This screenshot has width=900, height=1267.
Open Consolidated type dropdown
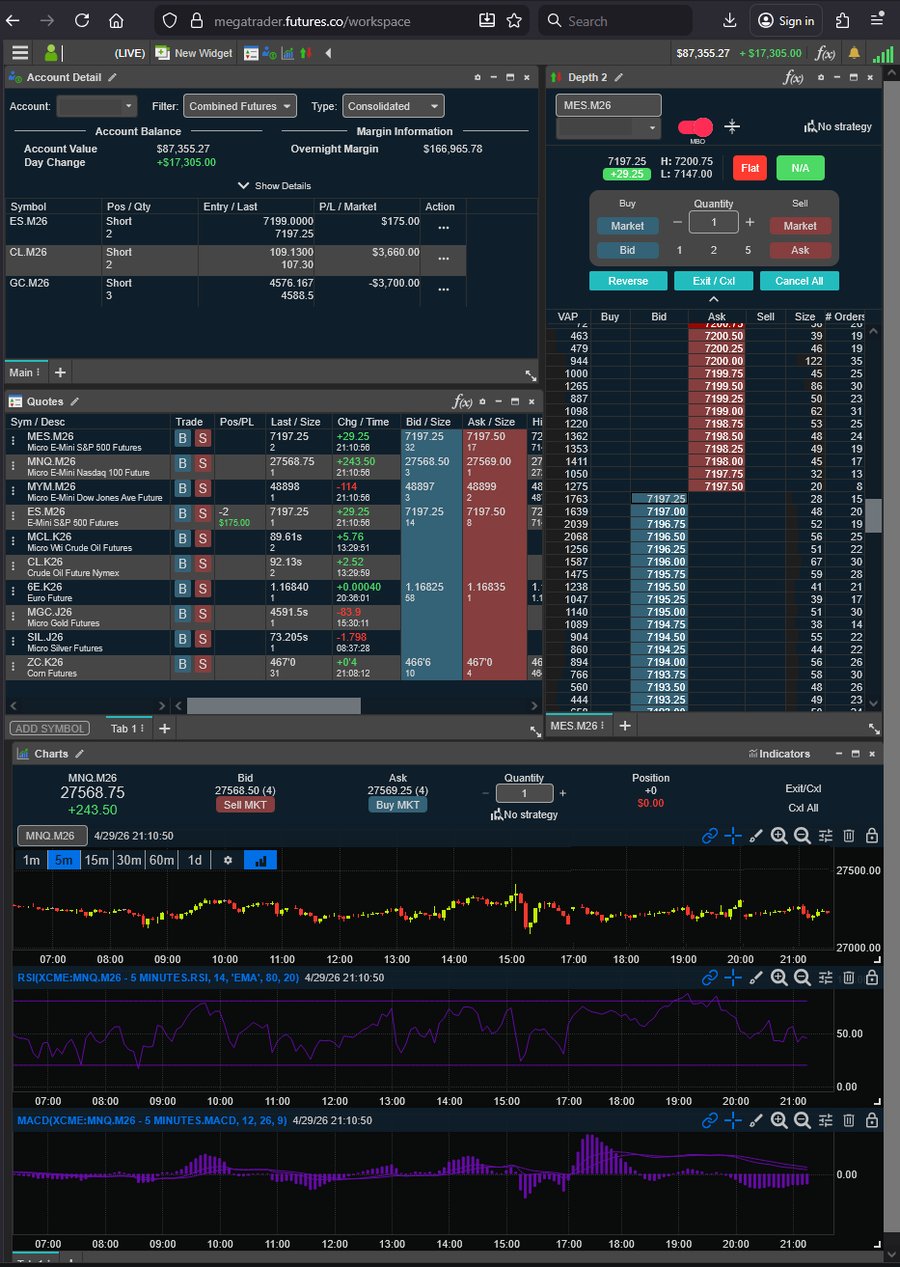point(393,106)
